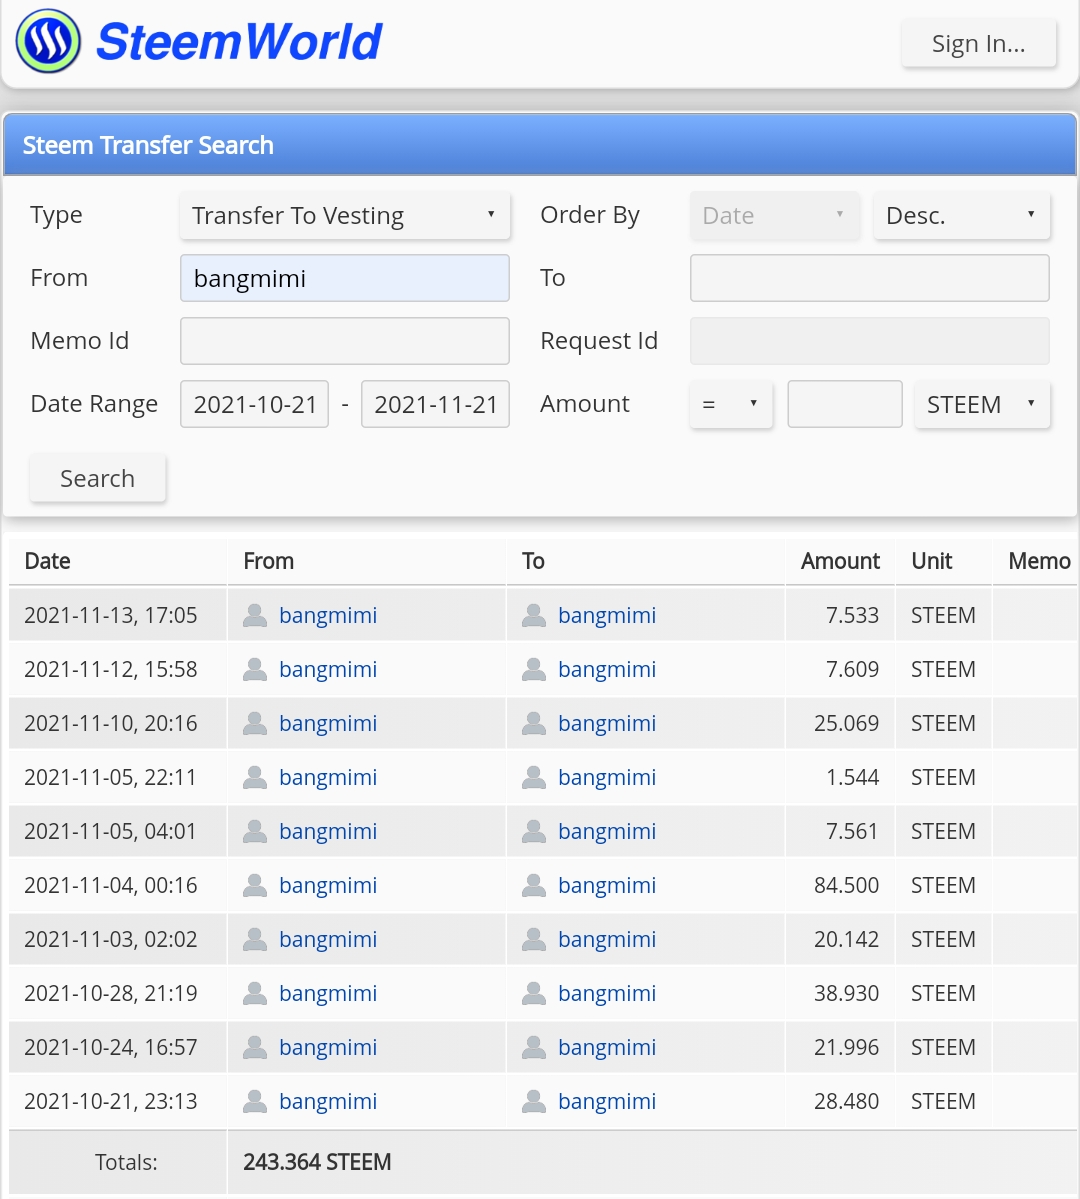
Task: Click To avatar icon in 2021-11-13 row
Action: (x=534, y=615)
